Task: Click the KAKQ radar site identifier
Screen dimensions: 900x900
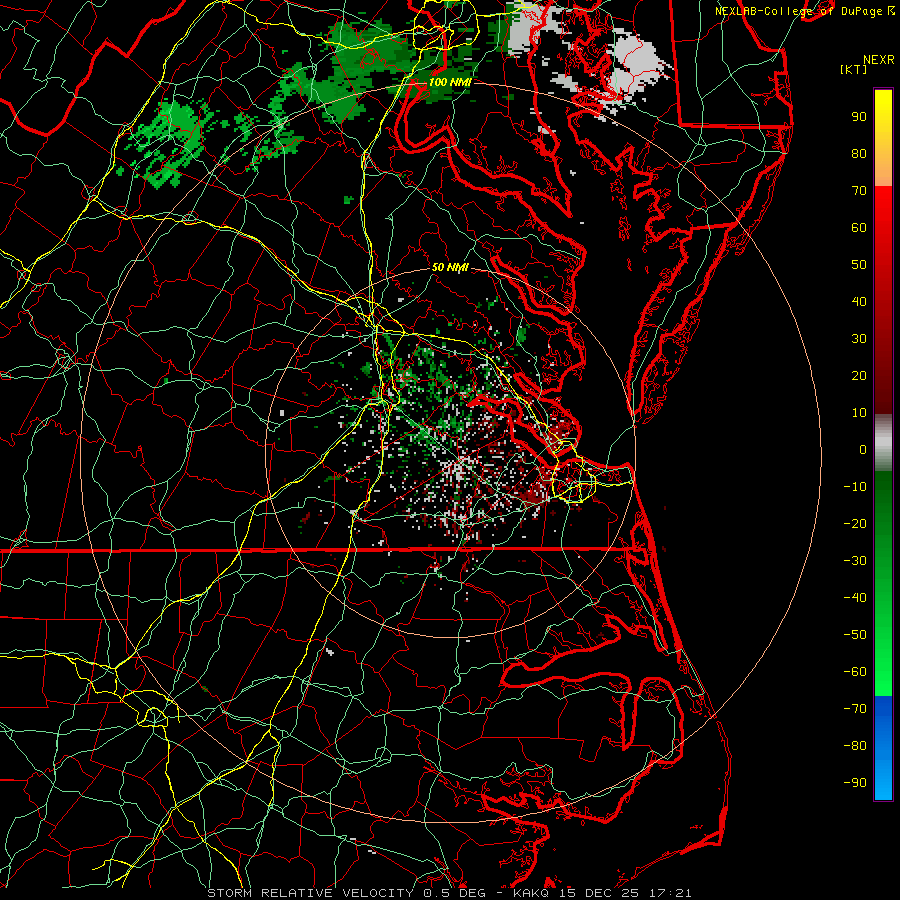Action: click(531, 893)
